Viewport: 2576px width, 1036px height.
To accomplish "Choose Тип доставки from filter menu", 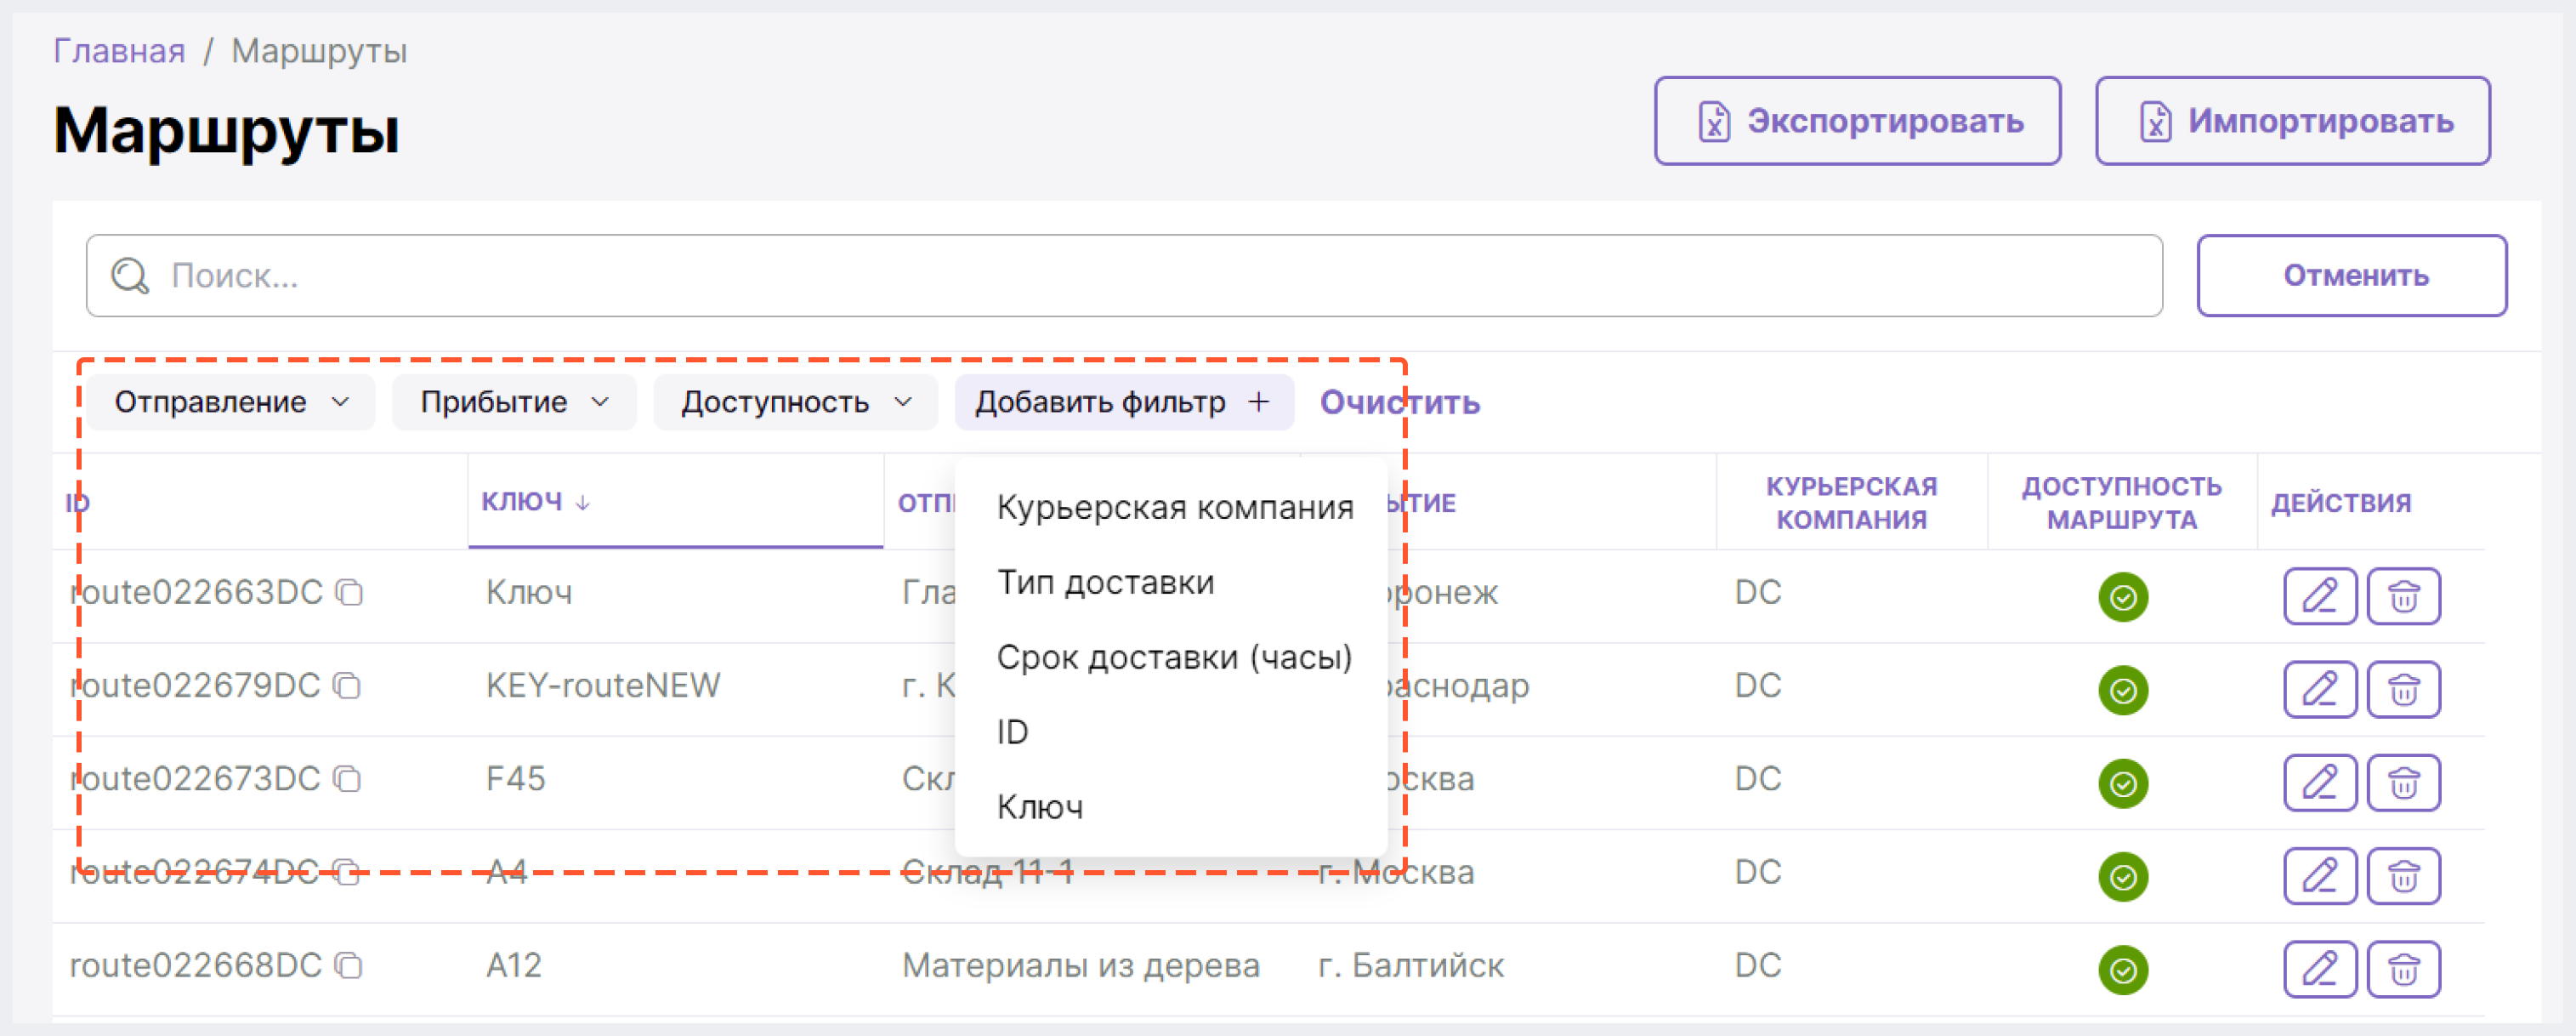I will 1105,582.
